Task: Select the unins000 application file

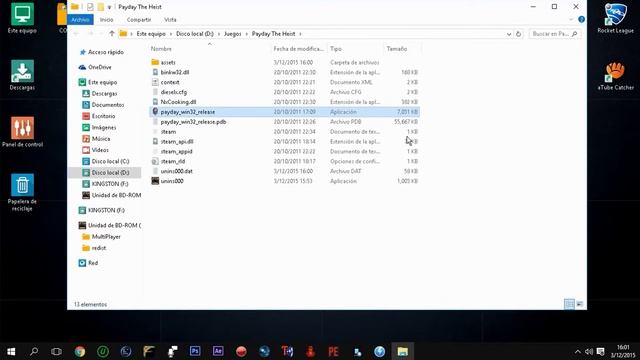Action: [x=172, y=181]
